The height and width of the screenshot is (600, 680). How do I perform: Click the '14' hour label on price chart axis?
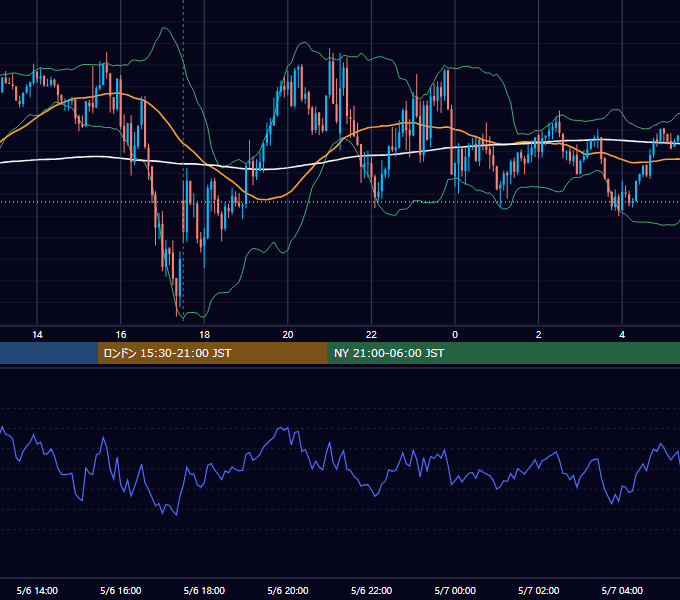tap(37, 335)
